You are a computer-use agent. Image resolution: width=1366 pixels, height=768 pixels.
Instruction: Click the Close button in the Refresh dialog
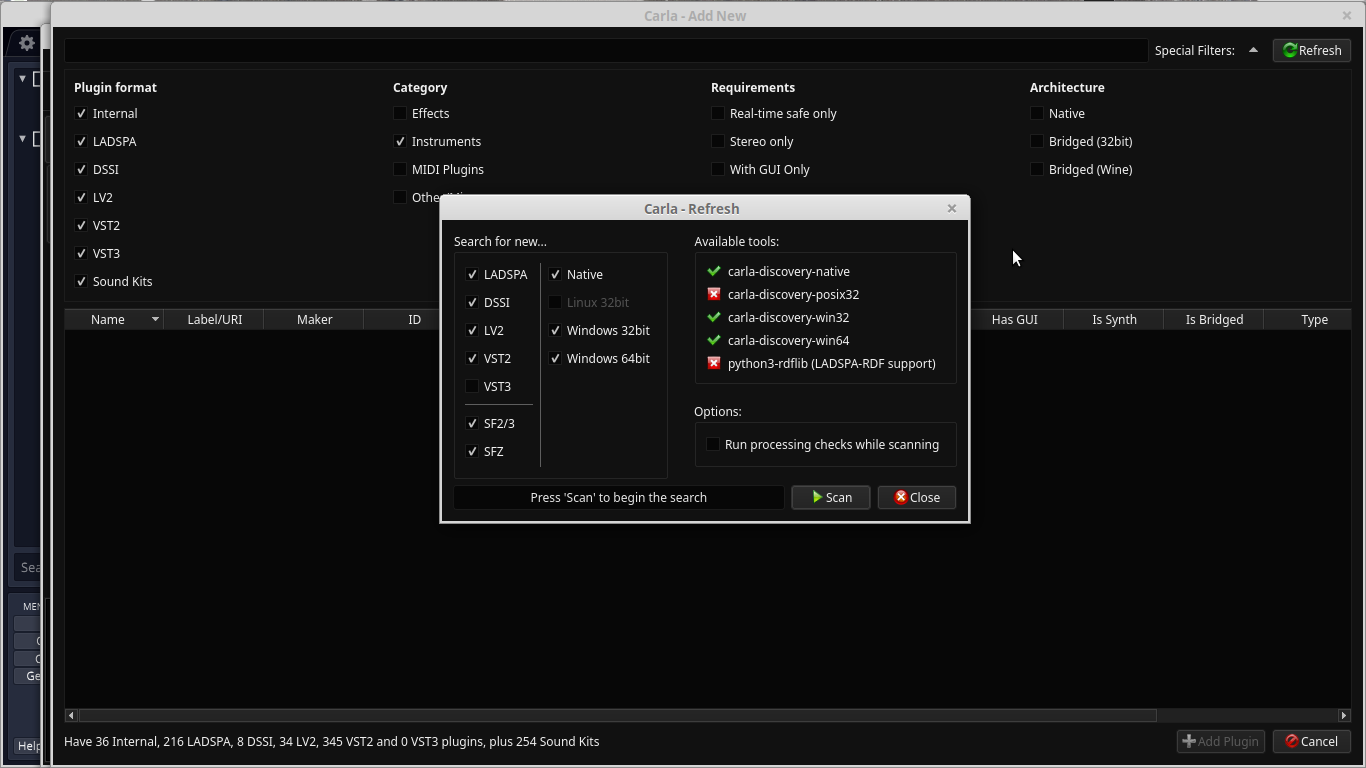(917, 497)
